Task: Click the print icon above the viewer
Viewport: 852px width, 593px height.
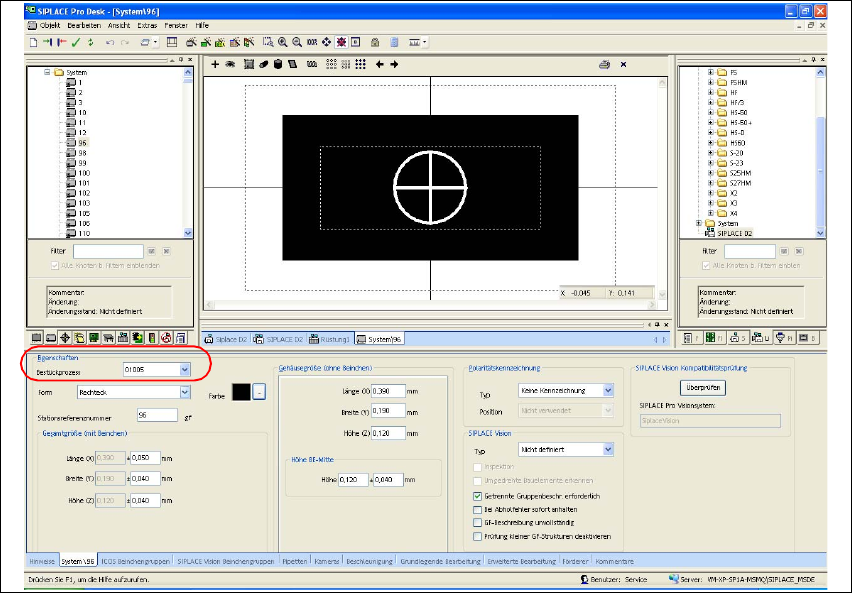Action: [x=604, y=64]
